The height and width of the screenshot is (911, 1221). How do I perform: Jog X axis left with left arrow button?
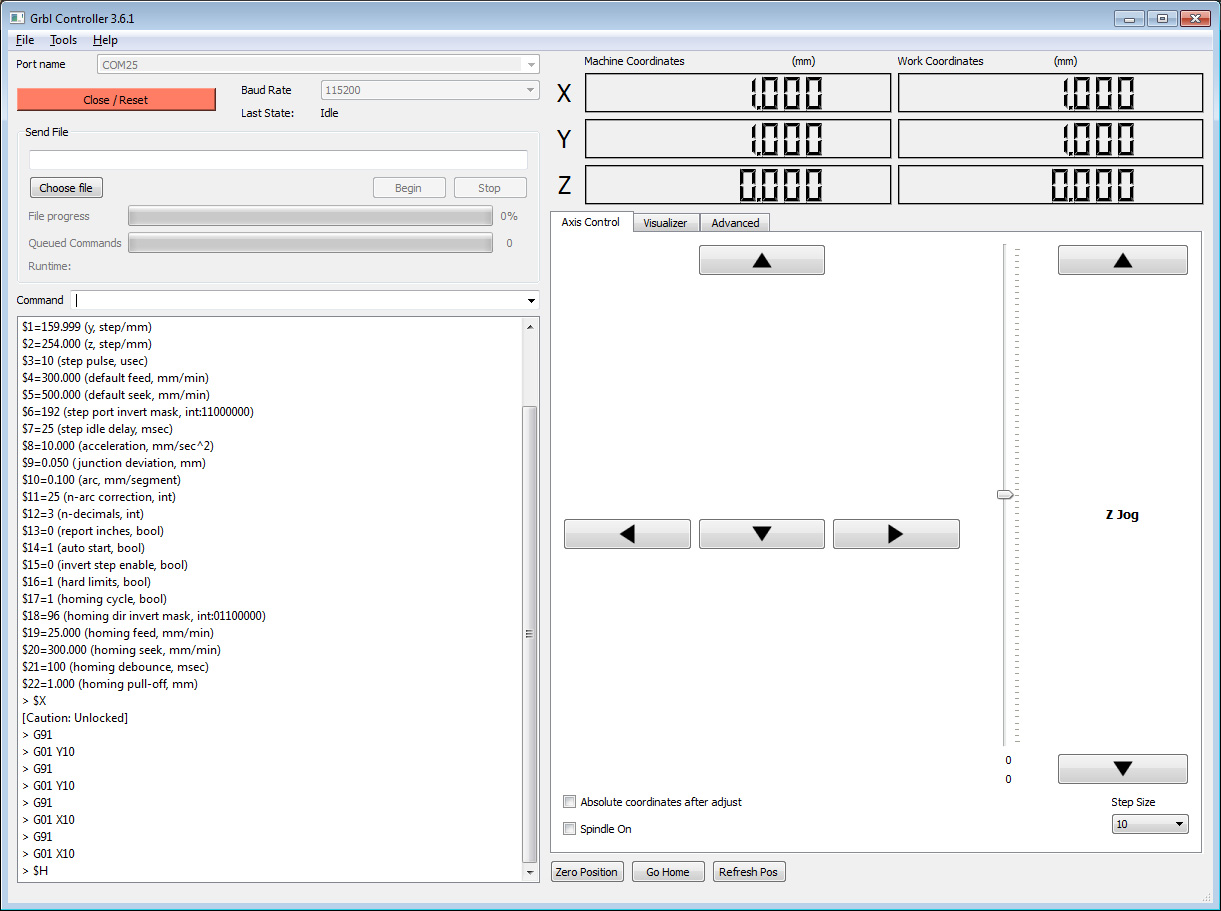click(x=627, y=534)
